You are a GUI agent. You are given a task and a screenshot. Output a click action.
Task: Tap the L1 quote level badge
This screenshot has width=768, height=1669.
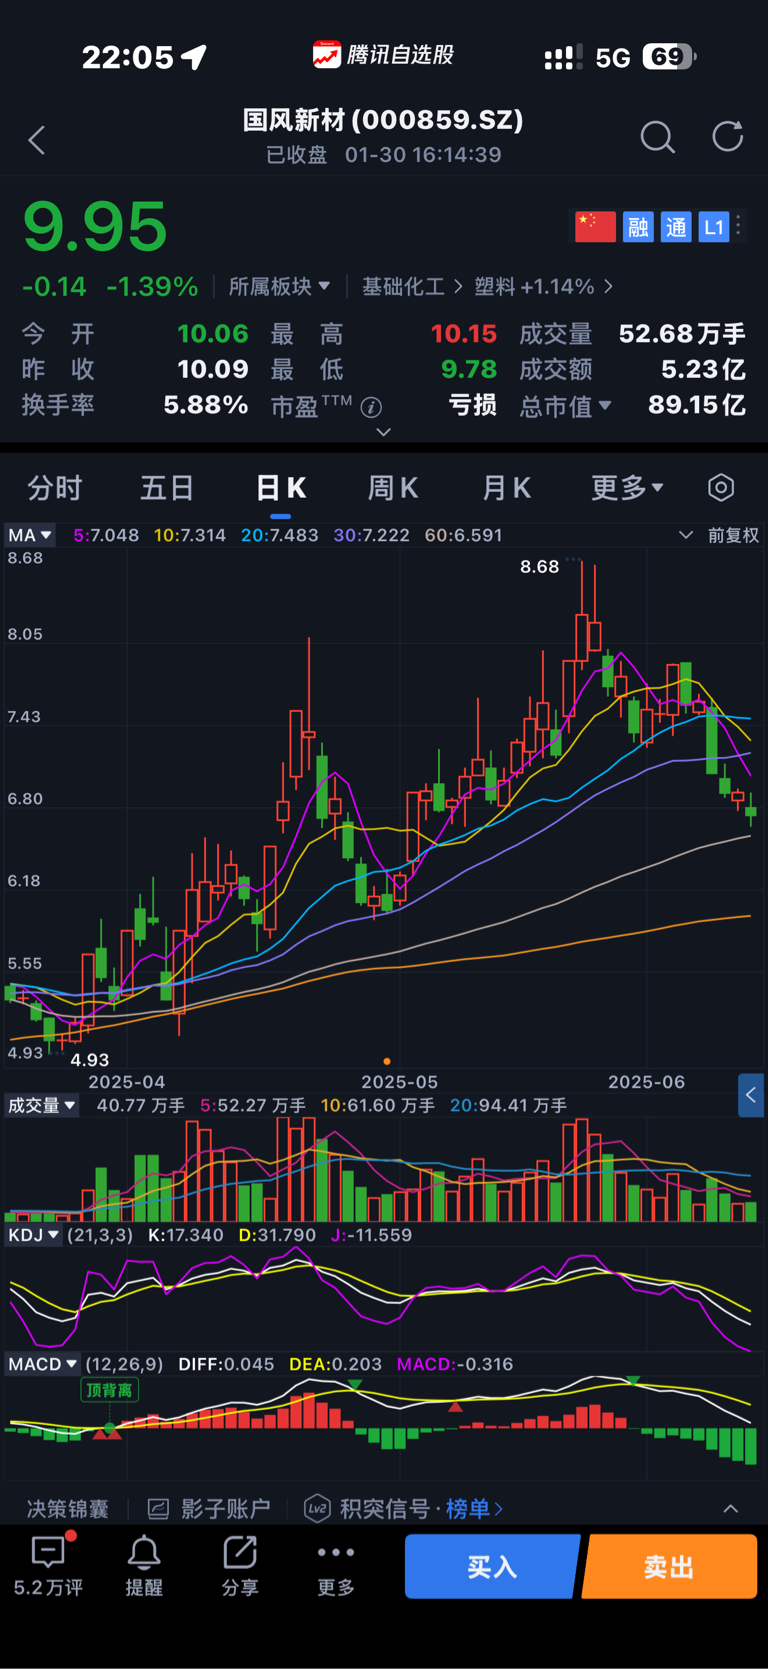point(713,227)
